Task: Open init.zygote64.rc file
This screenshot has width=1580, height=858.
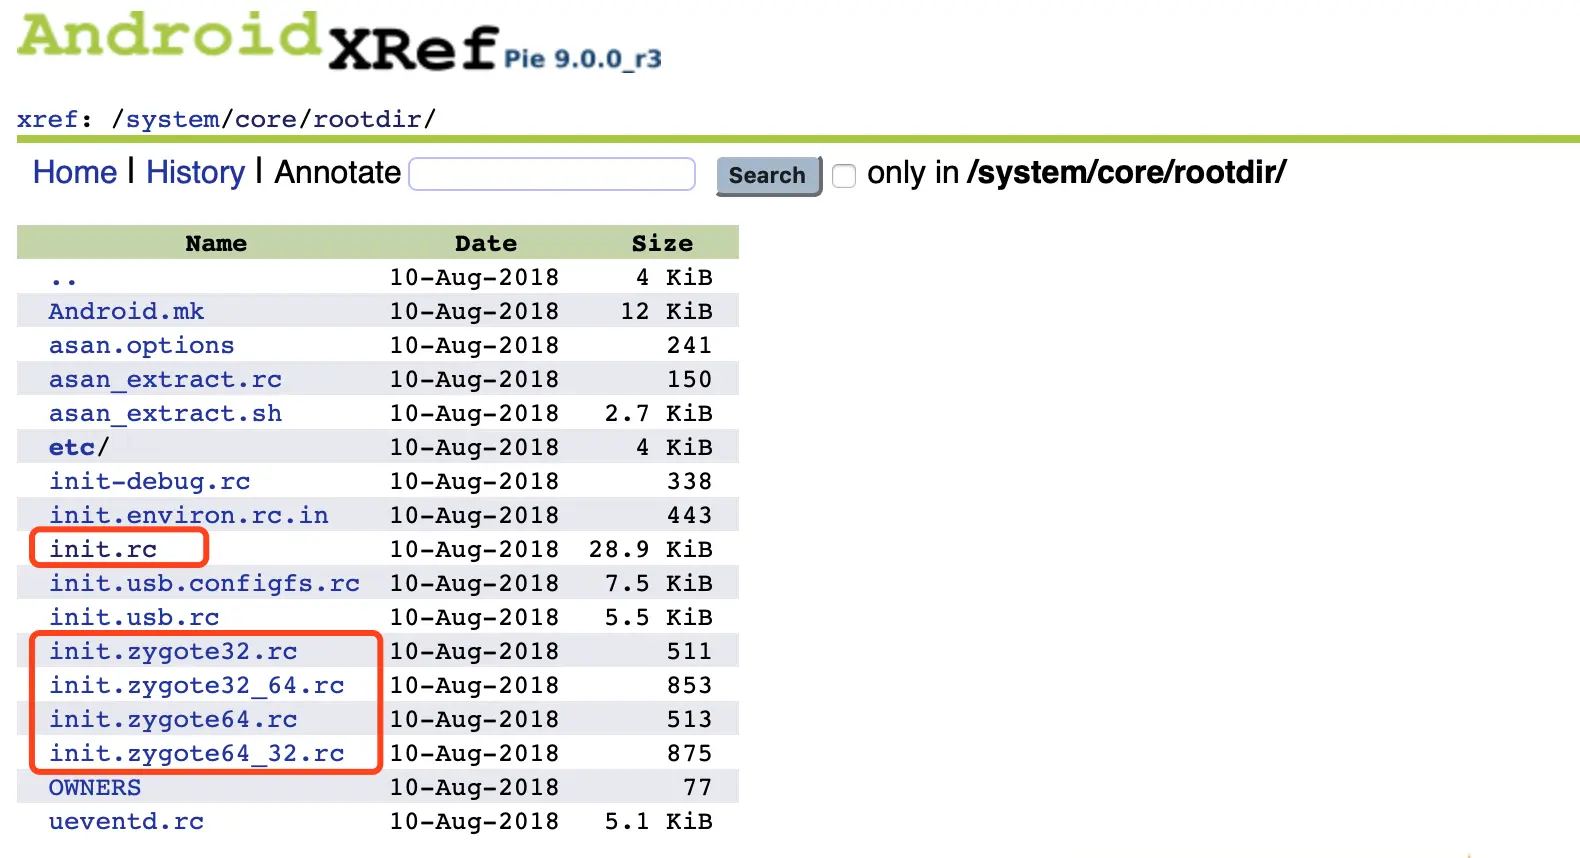Action: click(x=173, y=719)
